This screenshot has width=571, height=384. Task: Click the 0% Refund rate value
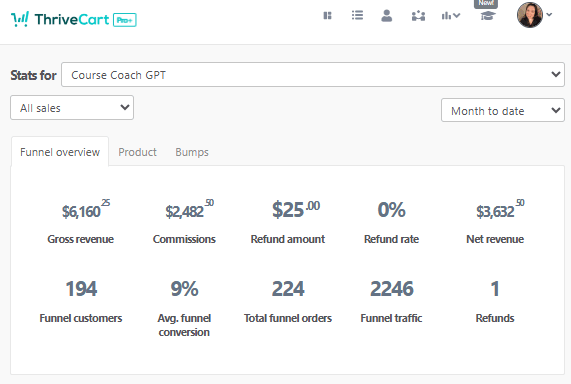coord(391,209)
